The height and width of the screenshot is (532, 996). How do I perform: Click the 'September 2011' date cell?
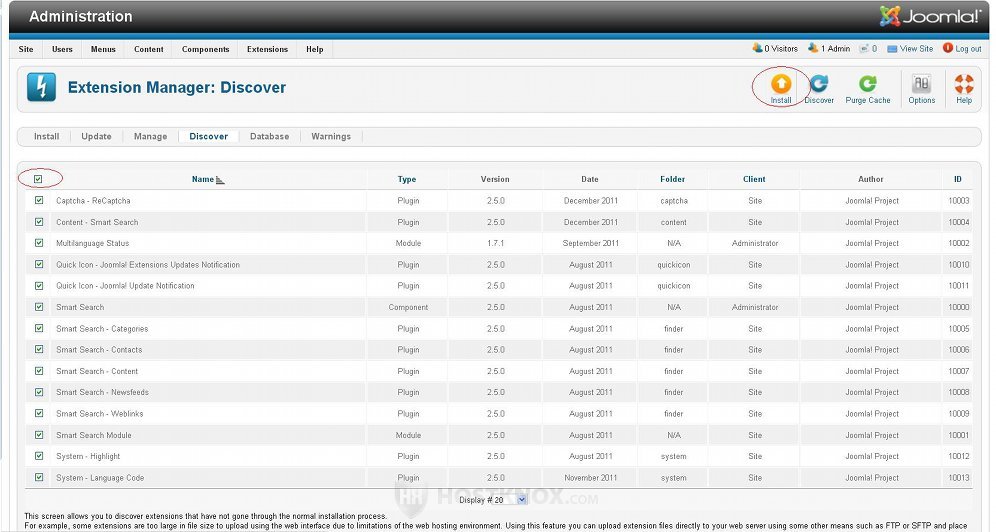[x=591, y=243]
